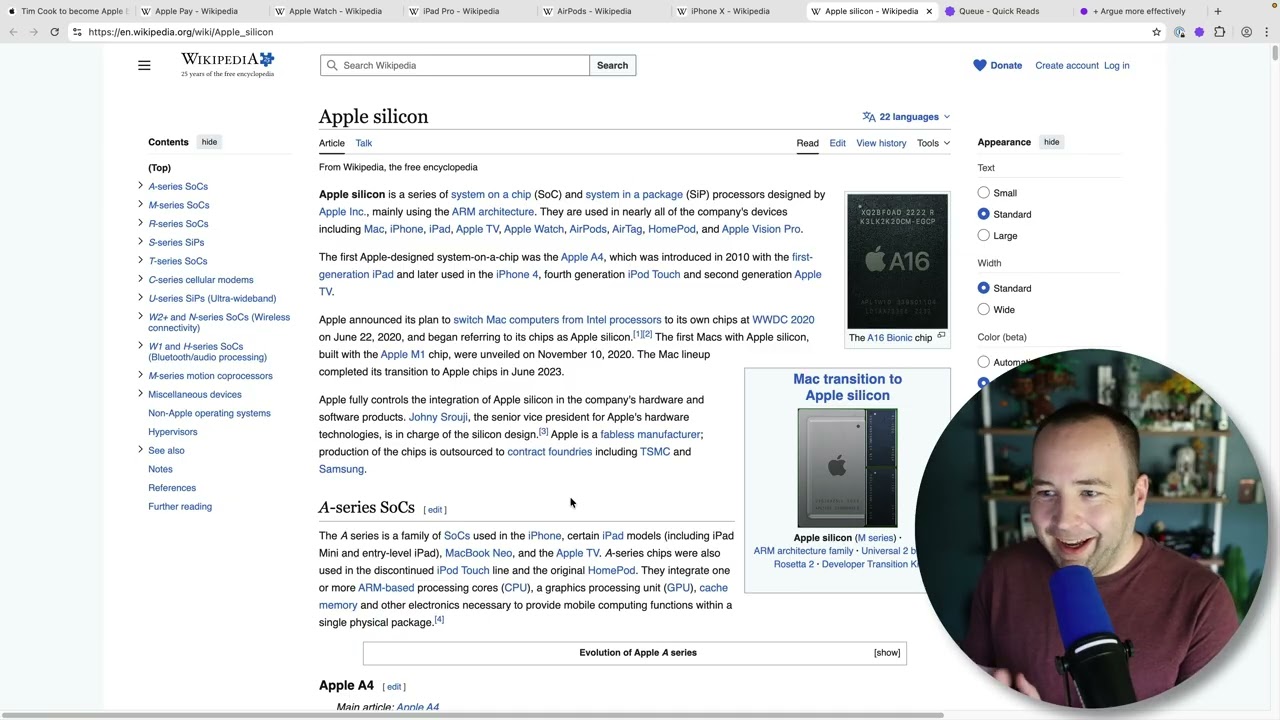This screenshot has width=1280, height=720.
Task: Expand R-series SoCs chevron in contents
Action: tap(140, 223)
